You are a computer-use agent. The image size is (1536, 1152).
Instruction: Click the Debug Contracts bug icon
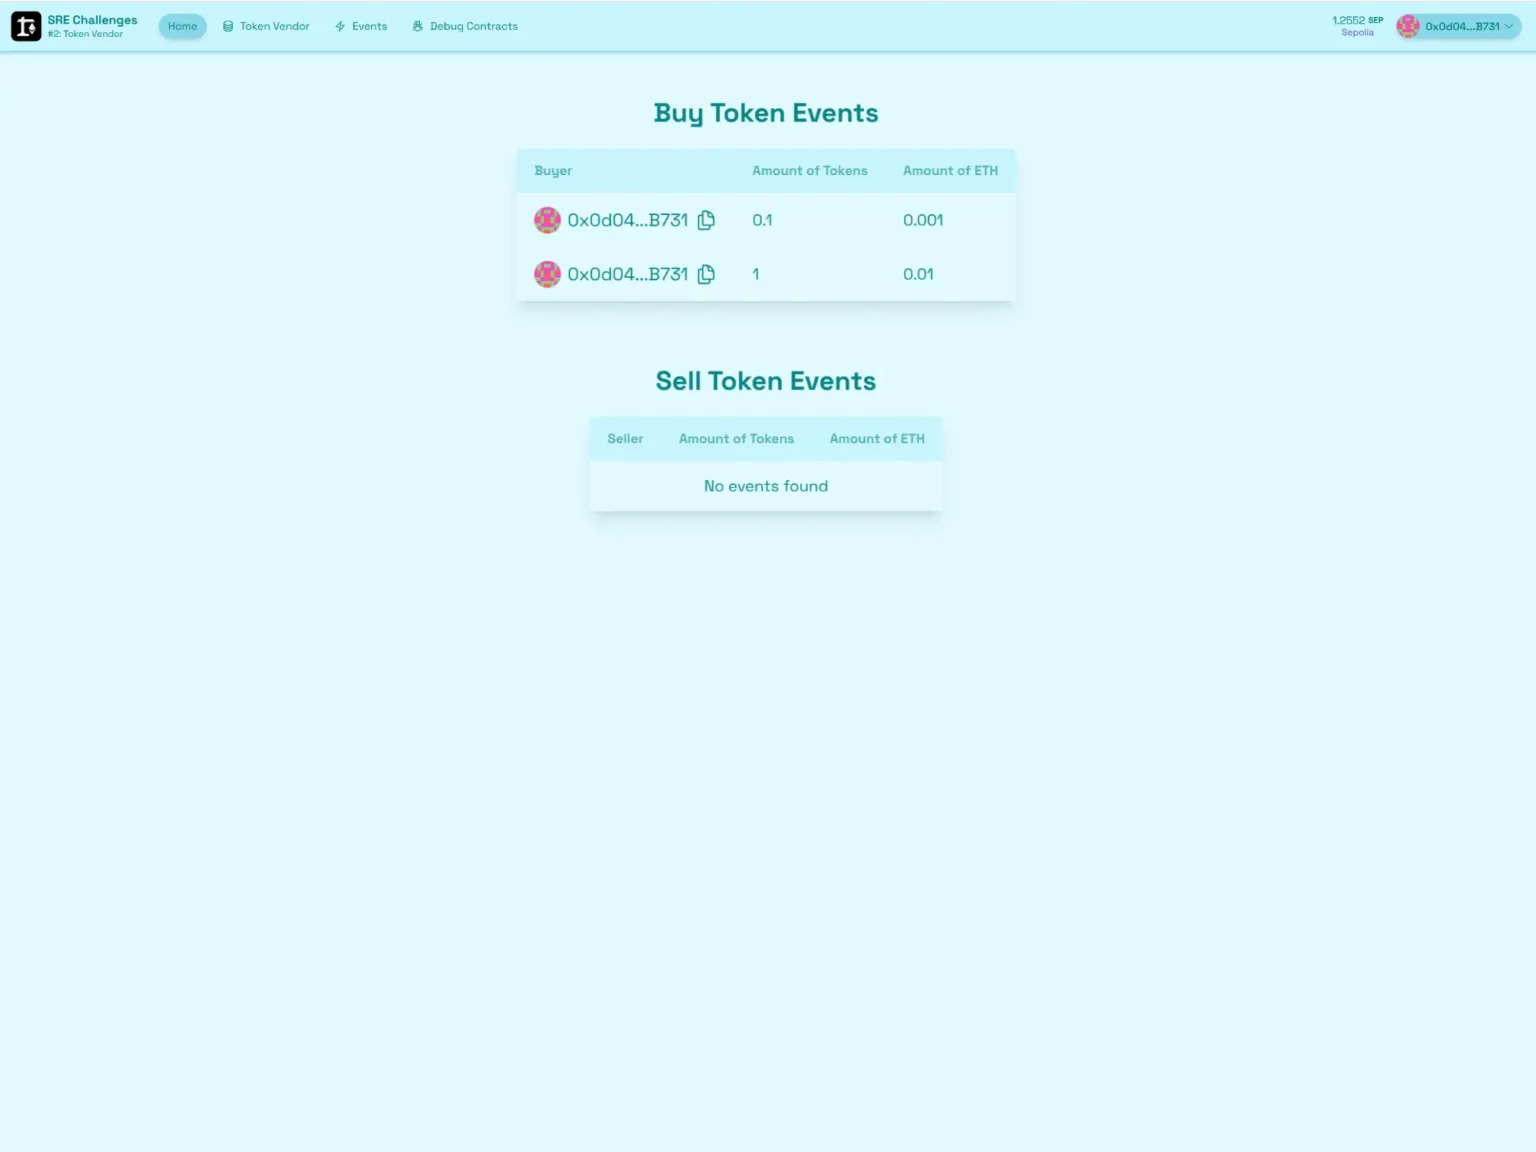(417, 26)
